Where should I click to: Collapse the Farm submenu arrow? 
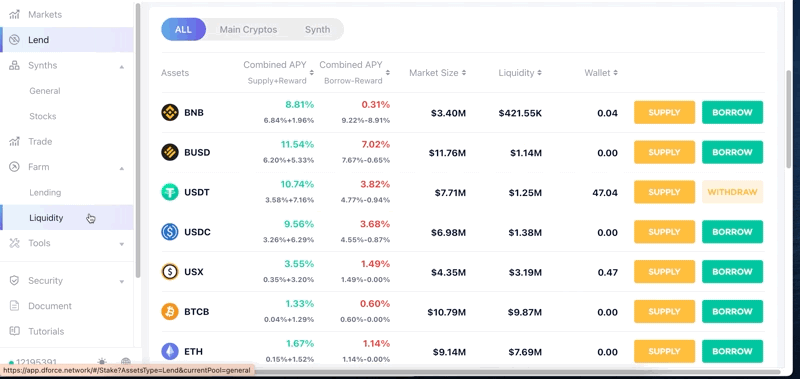pyautogui.click(x=121, y=168)
